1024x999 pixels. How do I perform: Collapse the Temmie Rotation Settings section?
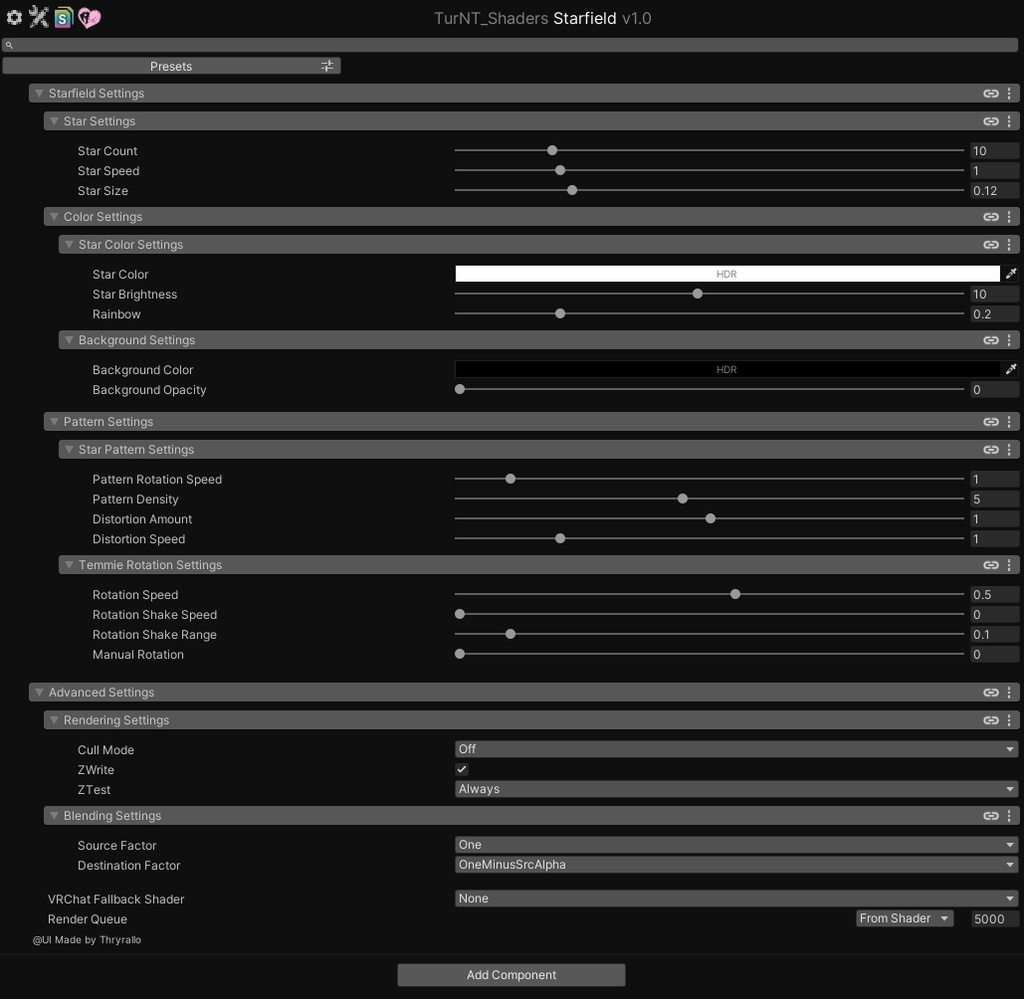point(68,564)
